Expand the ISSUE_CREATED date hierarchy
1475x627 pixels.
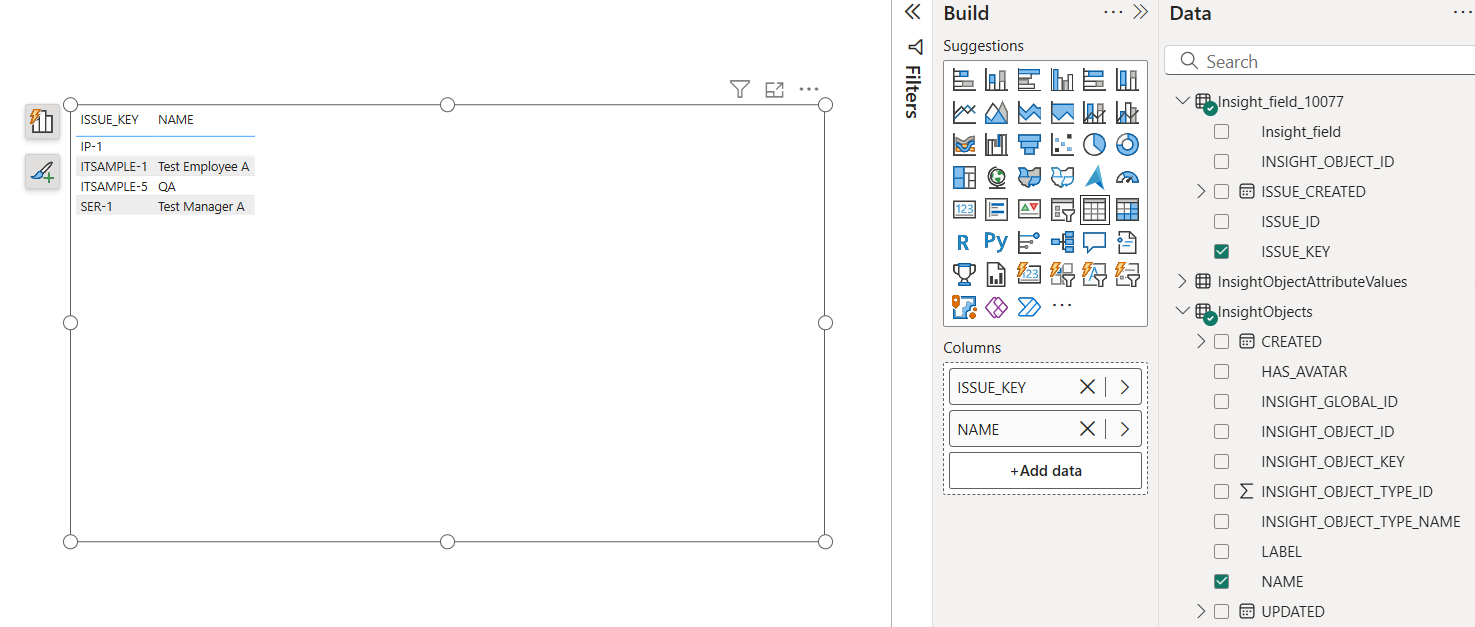click(1201, 192)
